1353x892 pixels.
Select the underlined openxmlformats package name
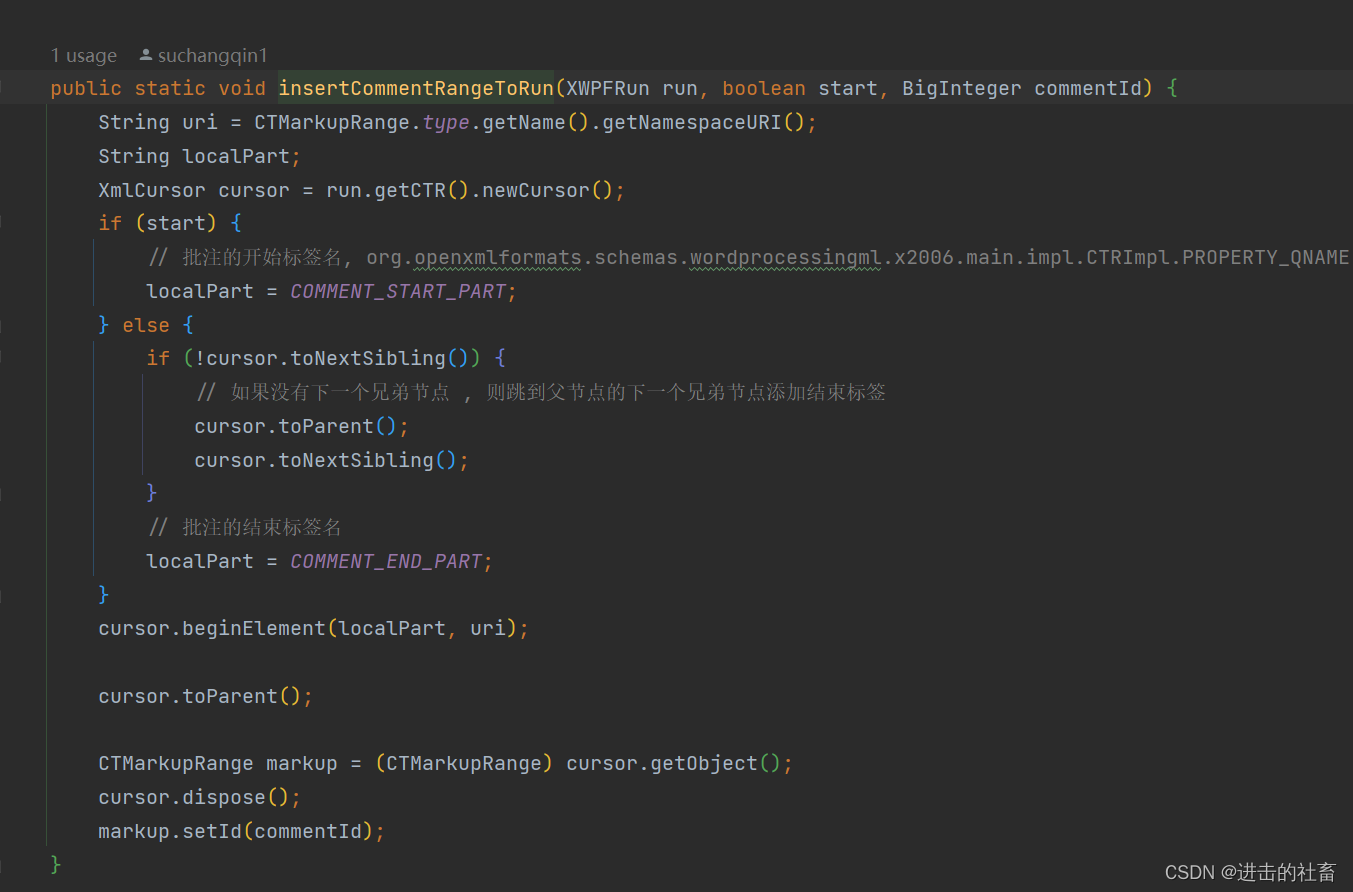tap(497, 257)
